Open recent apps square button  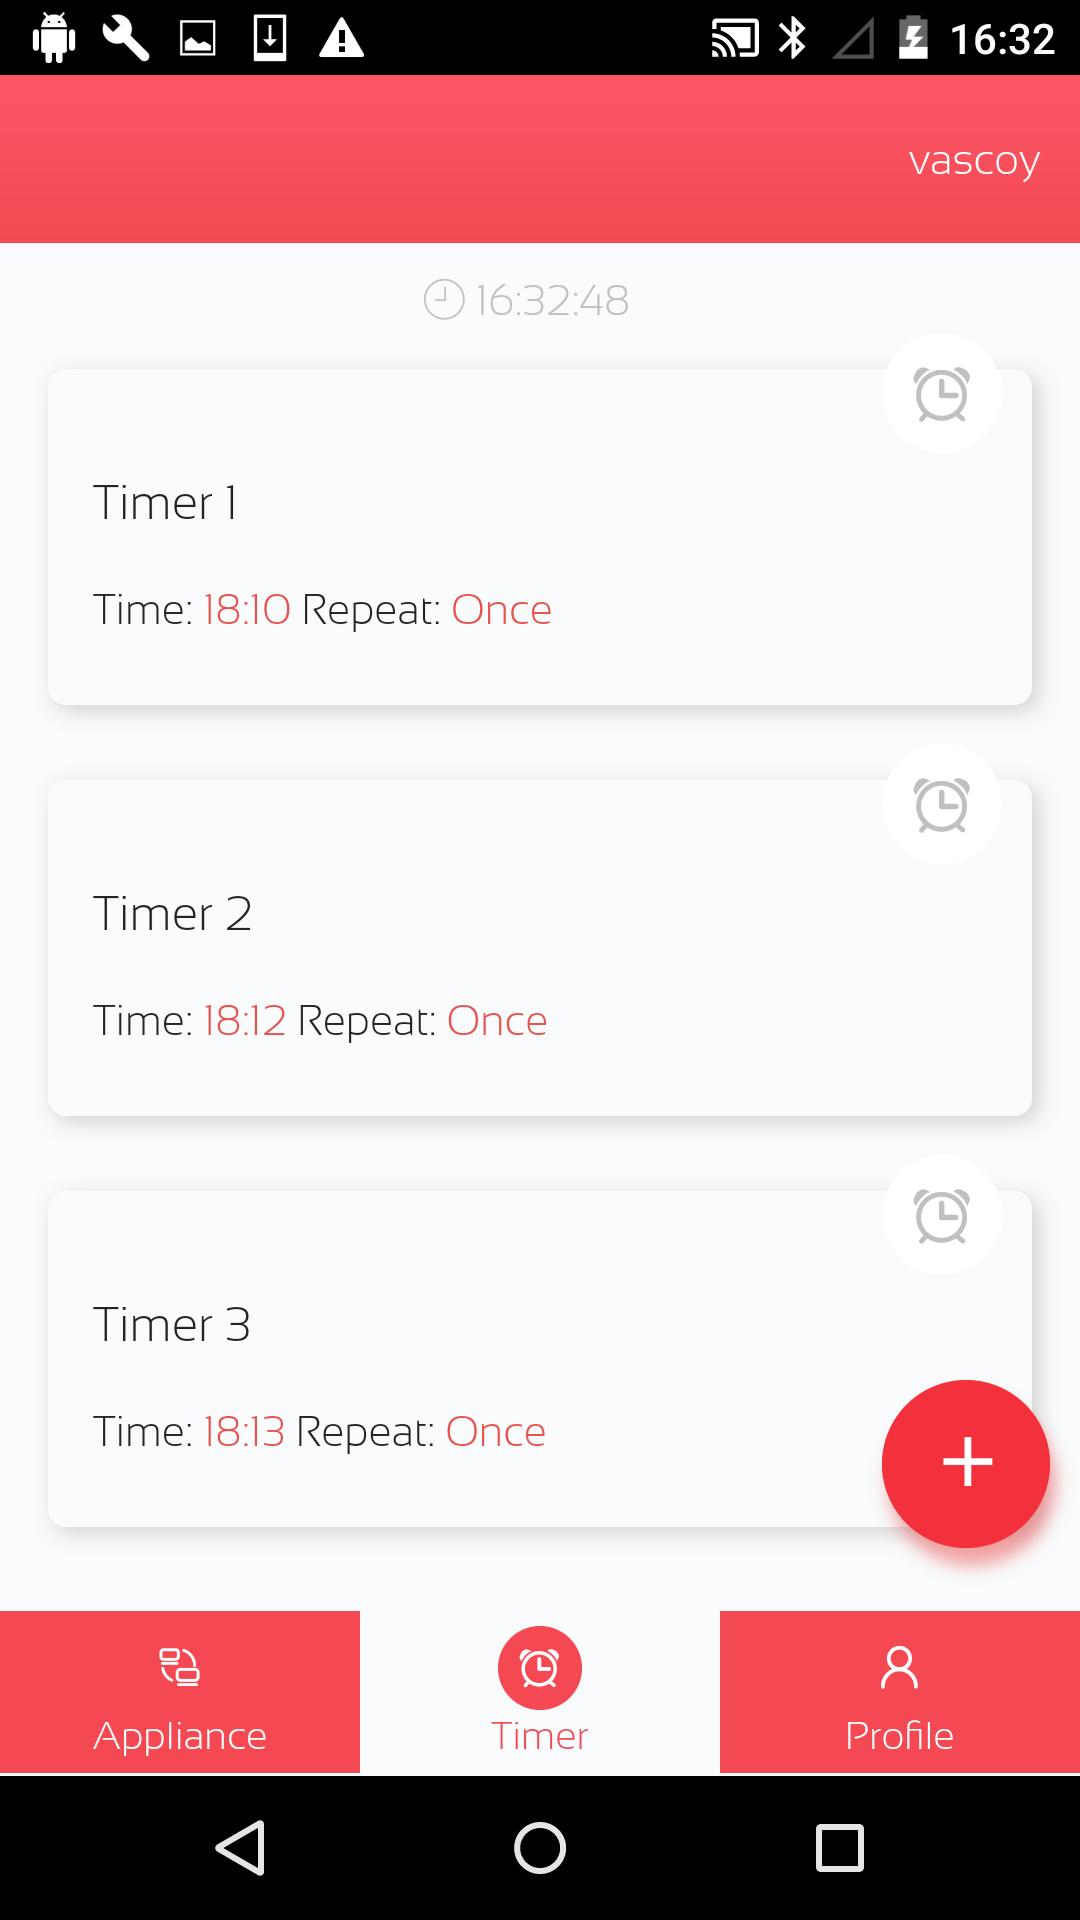(x=840, y=1847)
